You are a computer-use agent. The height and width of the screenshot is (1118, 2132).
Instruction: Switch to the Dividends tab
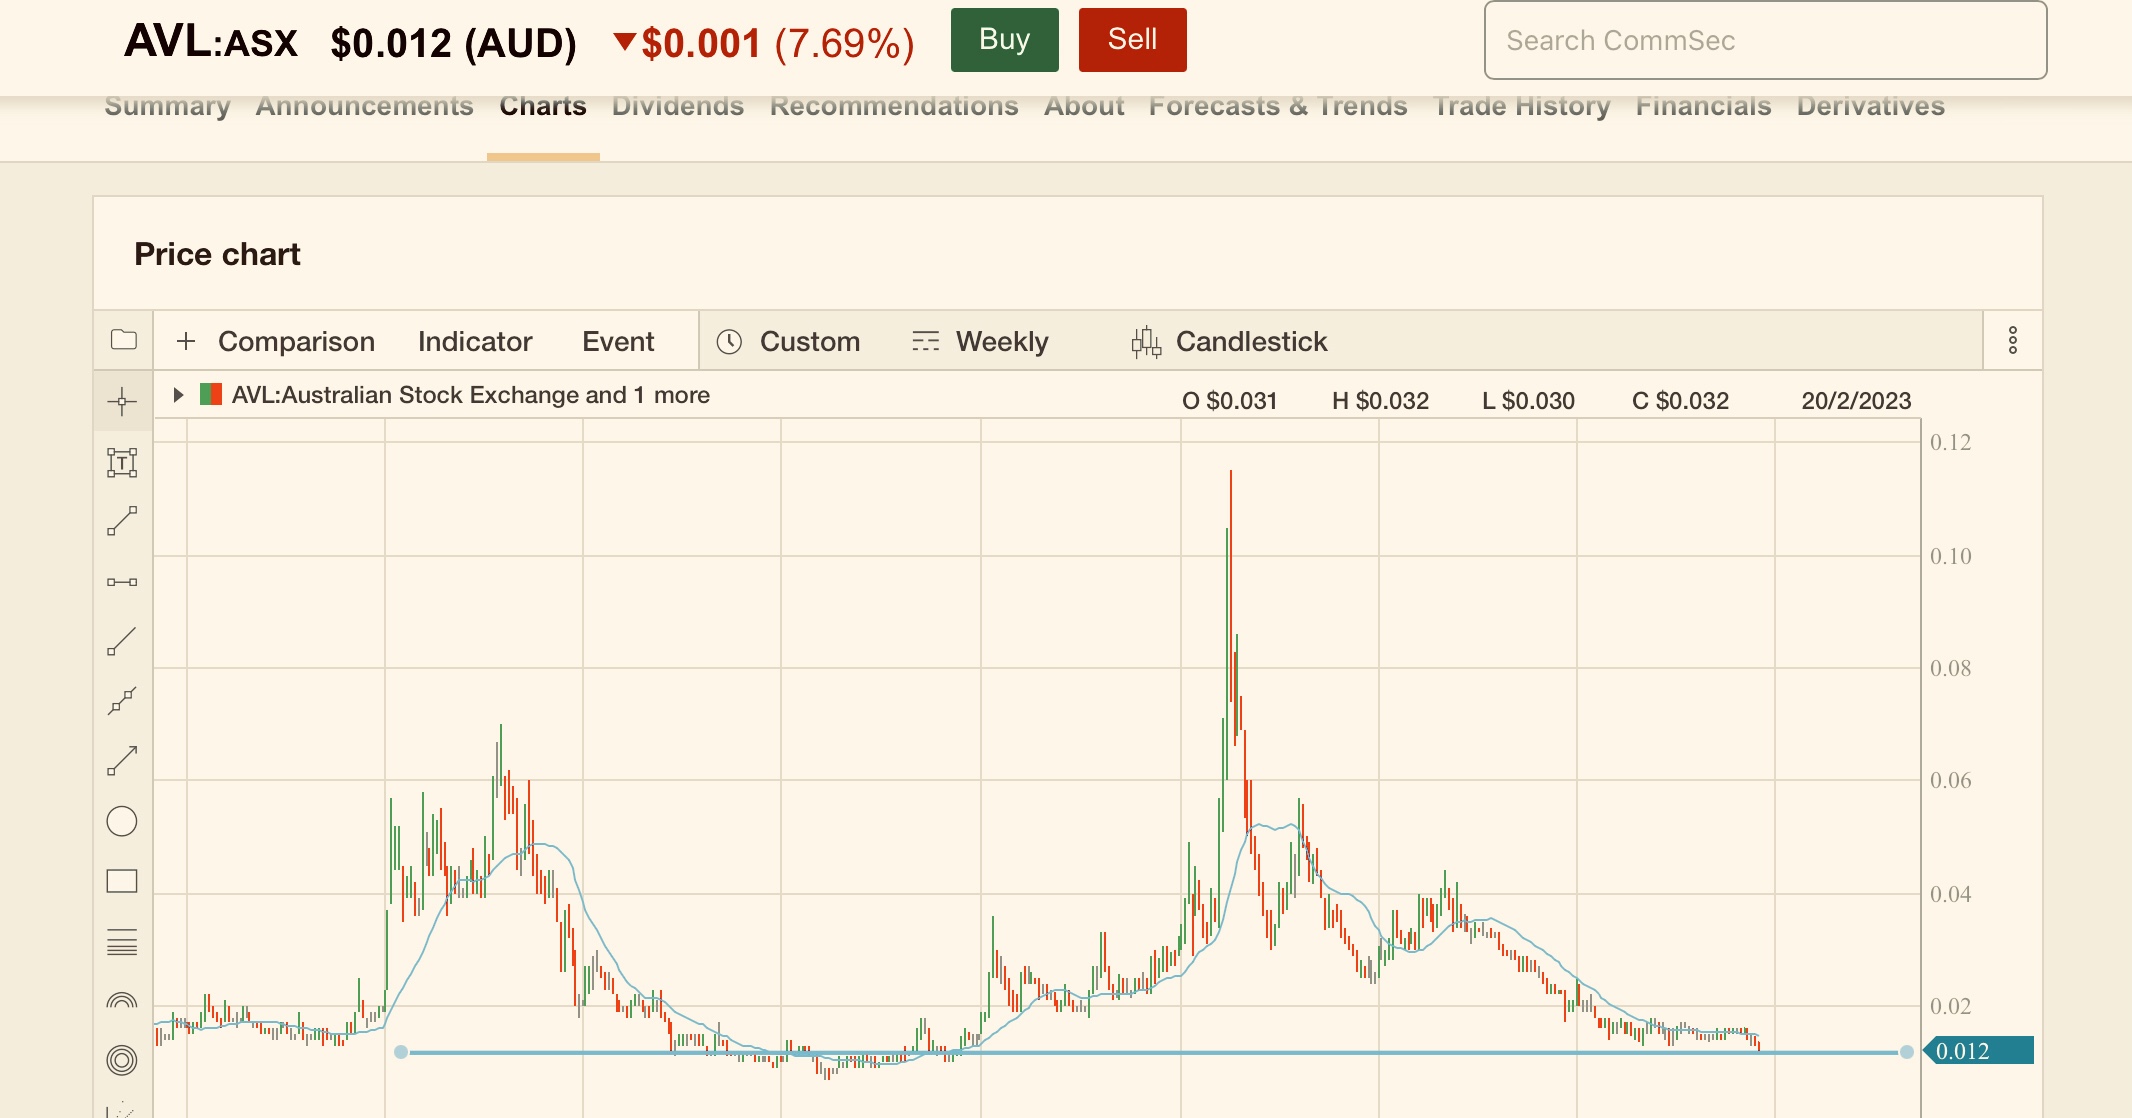point(678,106)
